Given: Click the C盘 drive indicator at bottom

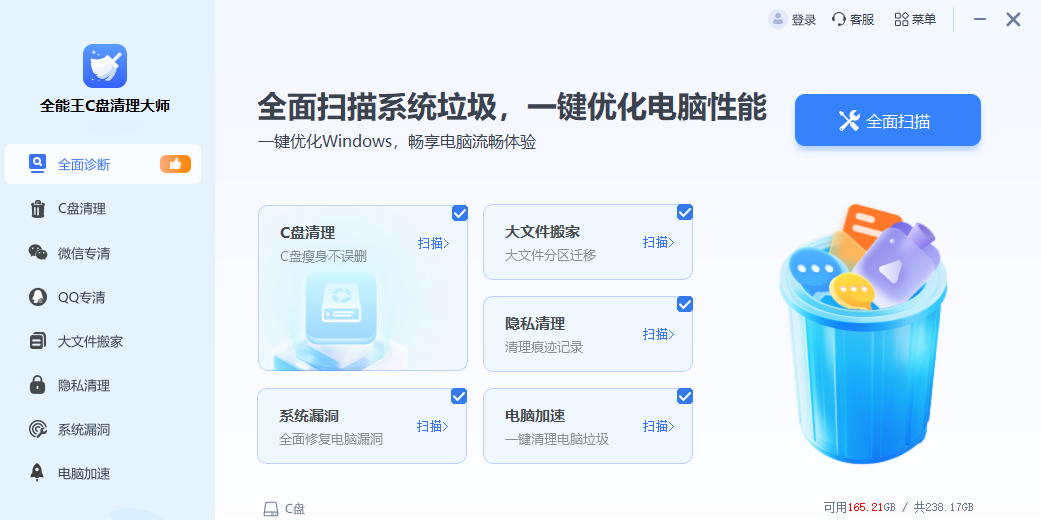Looking at the screenshot, I should click(284, 509).
